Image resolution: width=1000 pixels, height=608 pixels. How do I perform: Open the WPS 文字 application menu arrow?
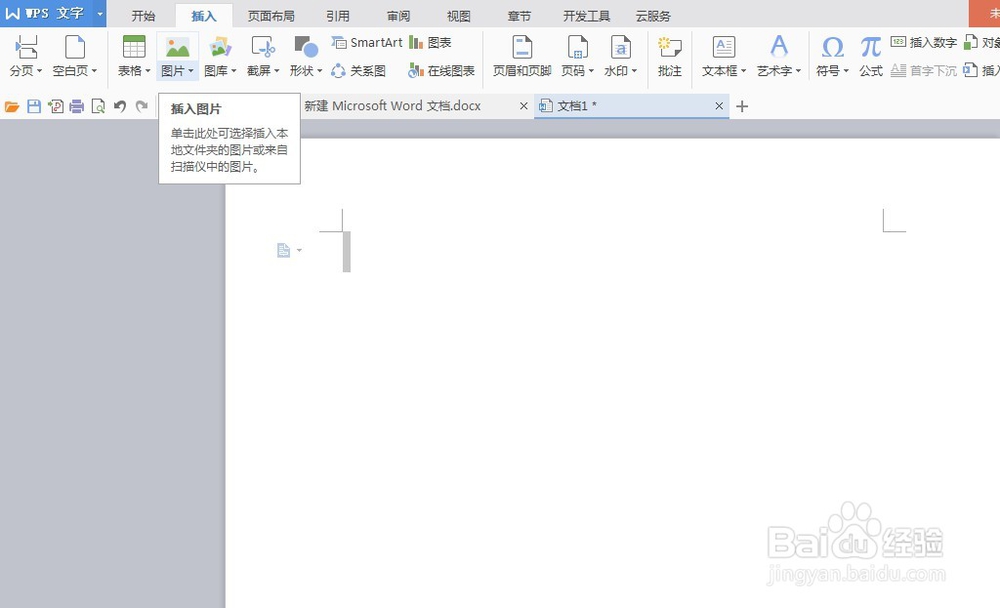(99, 13)
